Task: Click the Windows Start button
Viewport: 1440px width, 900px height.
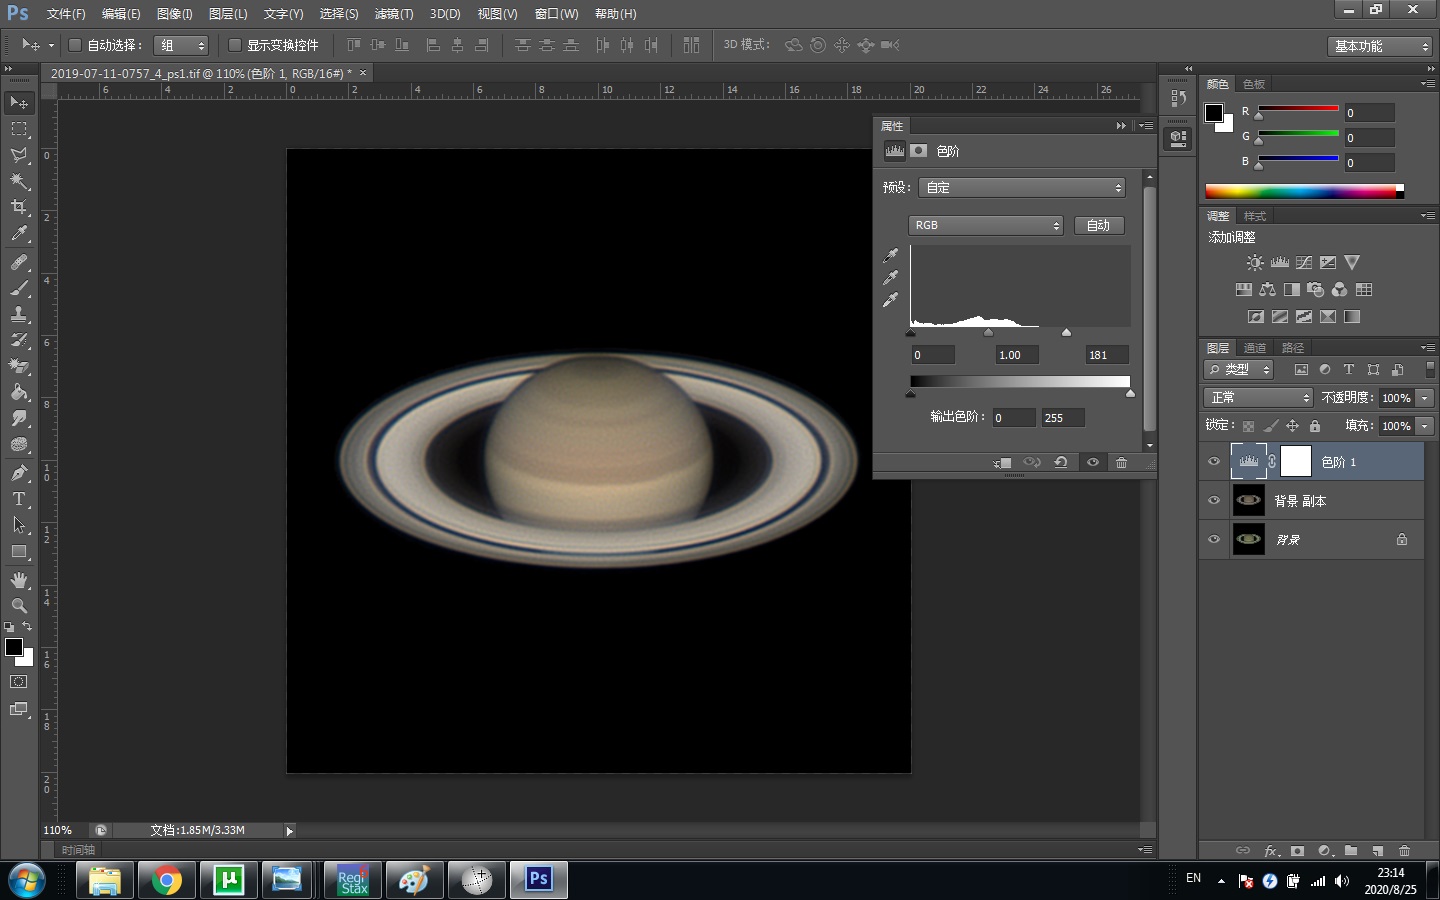Action: pos(26,880)
